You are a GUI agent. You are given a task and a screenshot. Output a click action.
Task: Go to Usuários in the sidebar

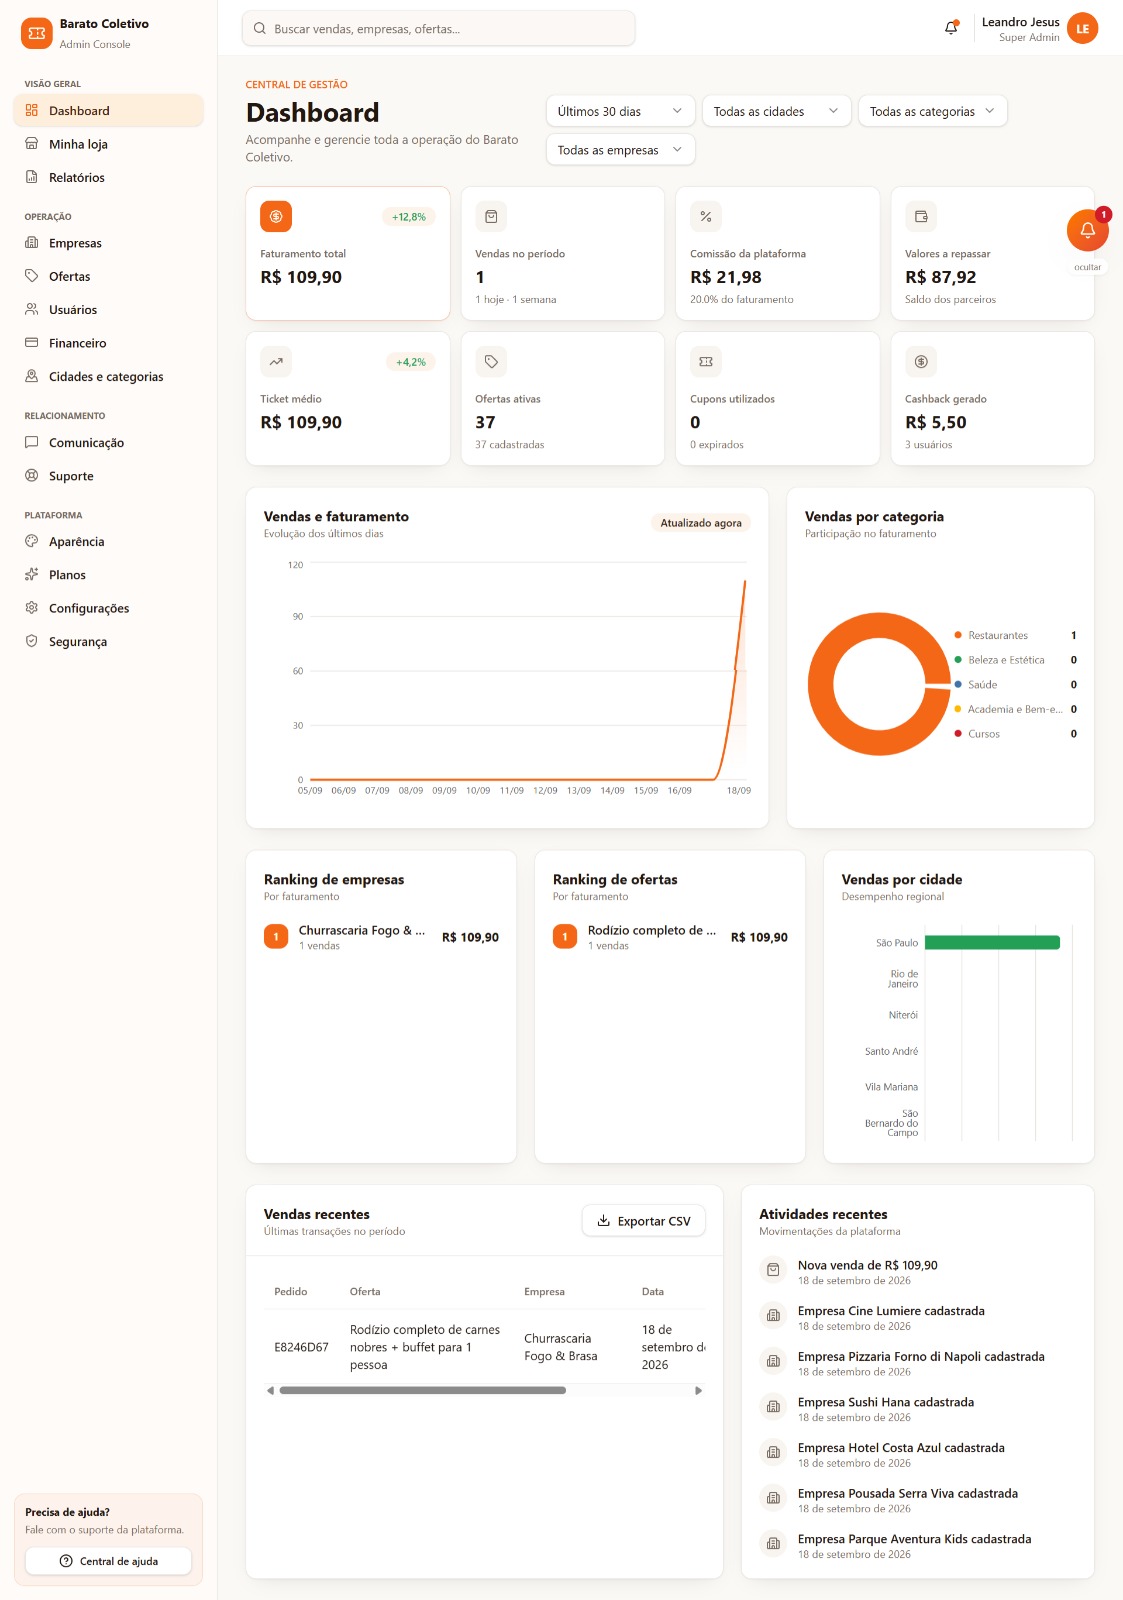tap(108, 310)
